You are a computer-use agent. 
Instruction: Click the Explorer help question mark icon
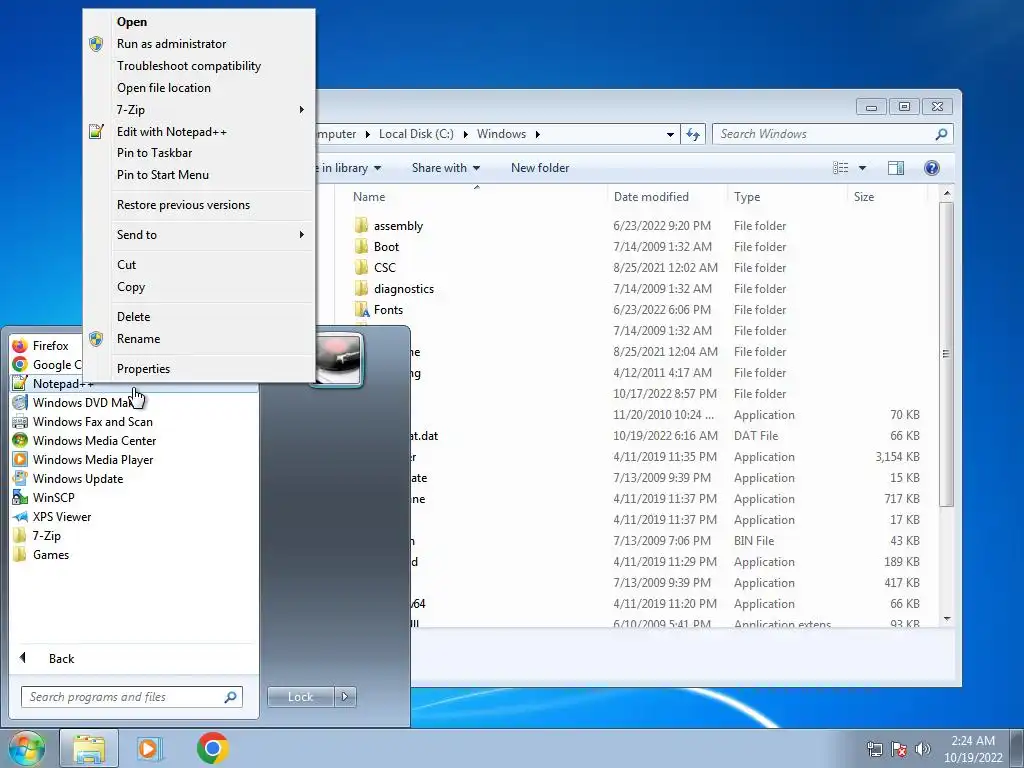932,168
